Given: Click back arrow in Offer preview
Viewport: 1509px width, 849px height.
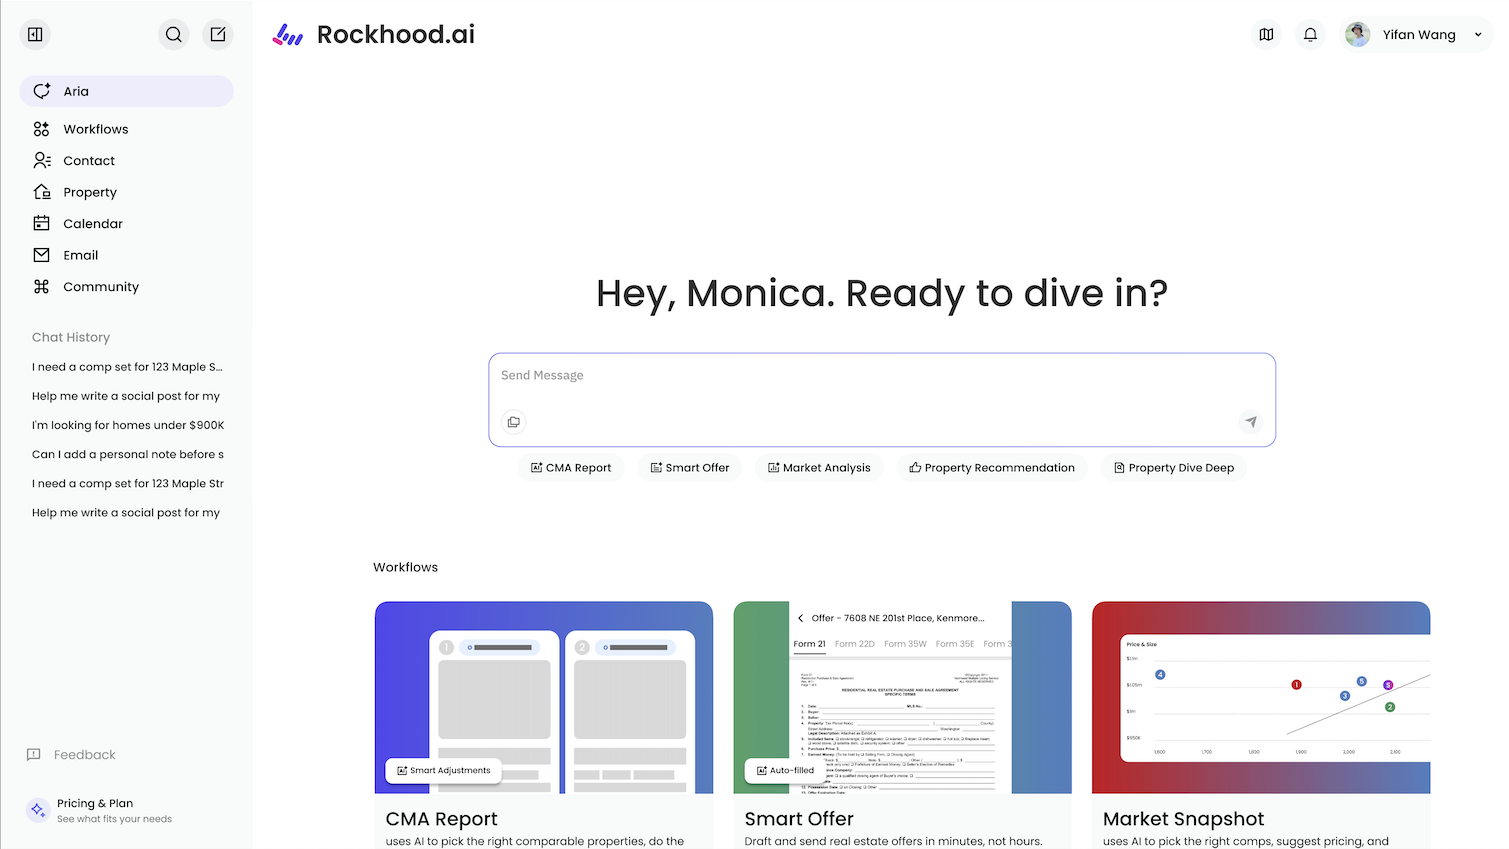Looking at the screenshot, I should pyautogui.click(x=800, y=618).
